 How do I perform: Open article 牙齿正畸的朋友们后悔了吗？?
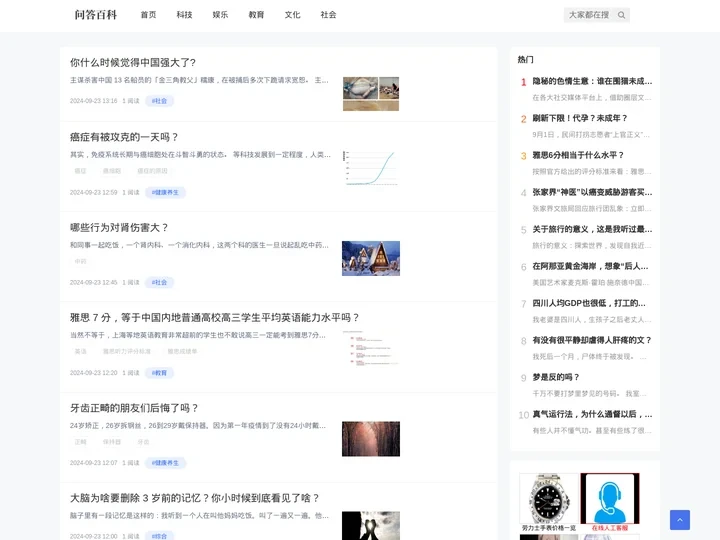(x=134, y=408)
